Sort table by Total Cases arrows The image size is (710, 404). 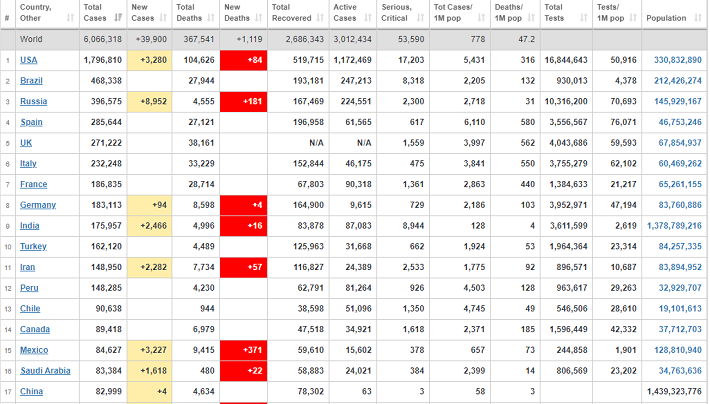pos(118,18)
